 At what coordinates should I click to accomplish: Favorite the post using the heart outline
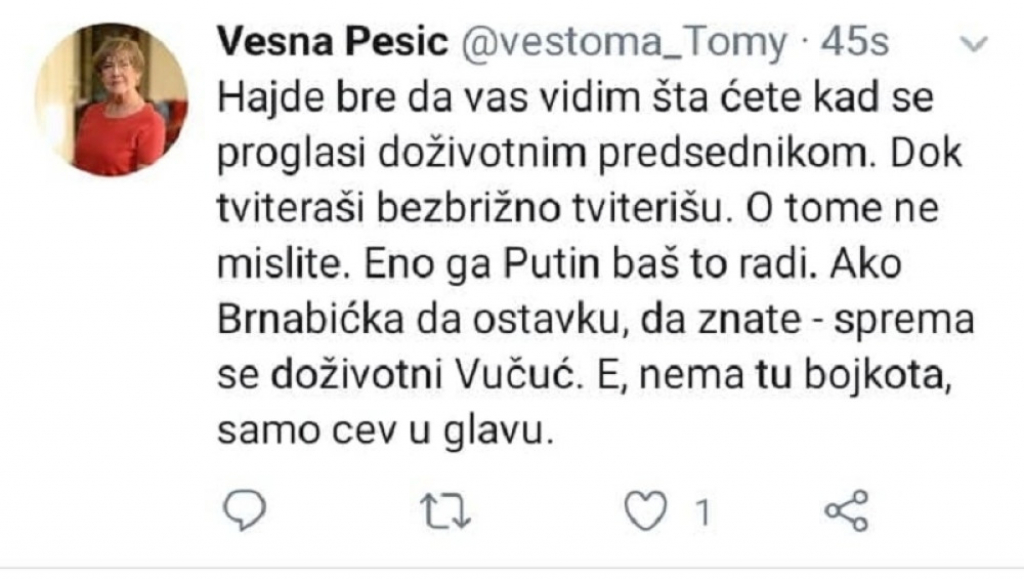click(x=647, y=511)
